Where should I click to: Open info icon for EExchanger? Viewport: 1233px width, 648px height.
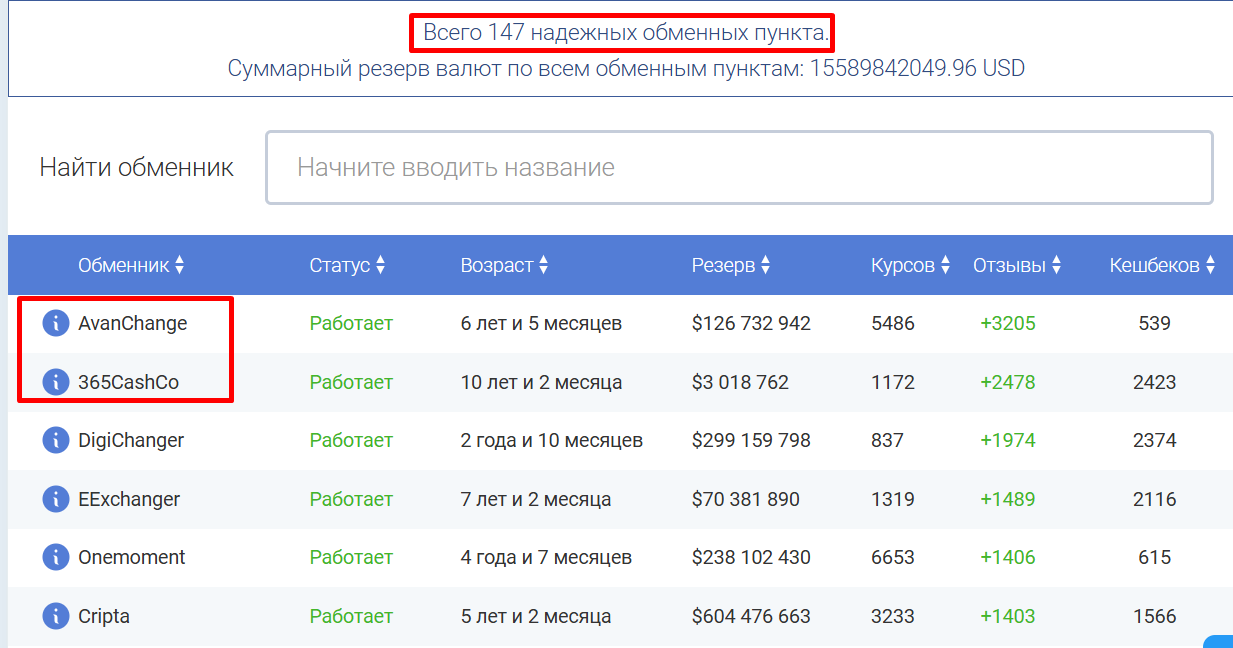tap(56, 499)
